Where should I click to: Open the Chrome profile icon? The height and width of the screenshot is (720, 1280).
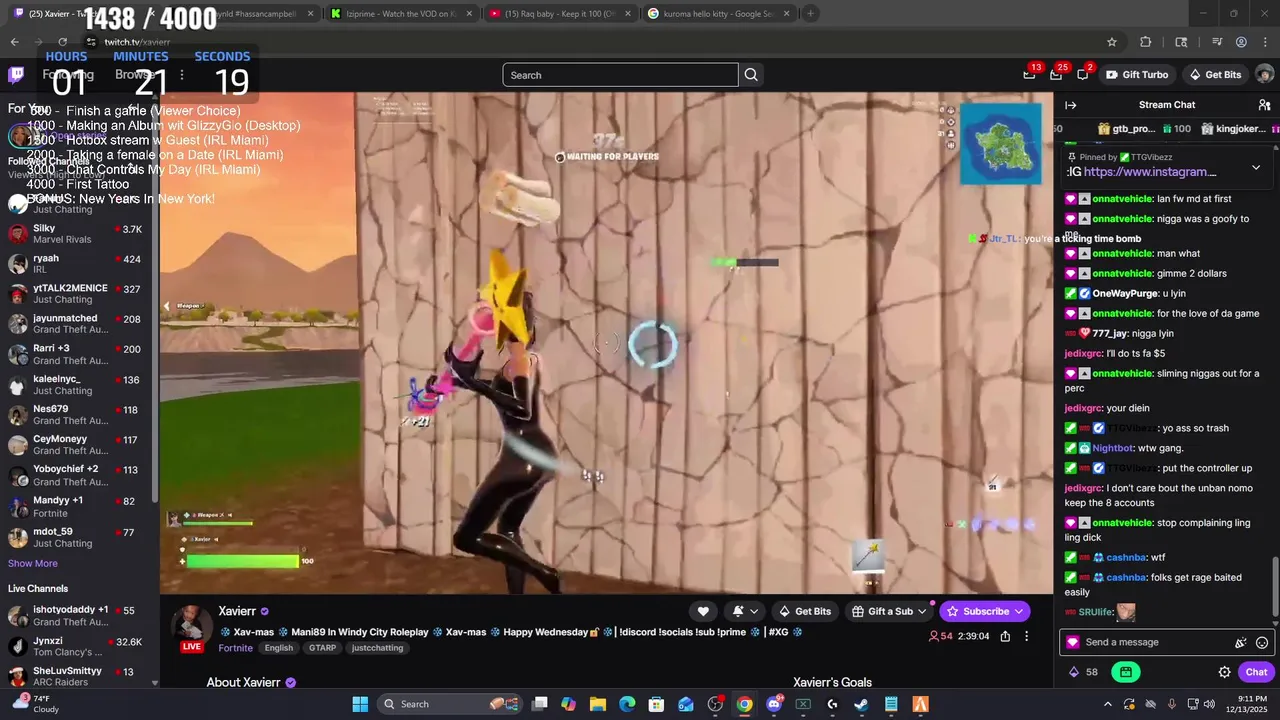tap(1241, 42)
